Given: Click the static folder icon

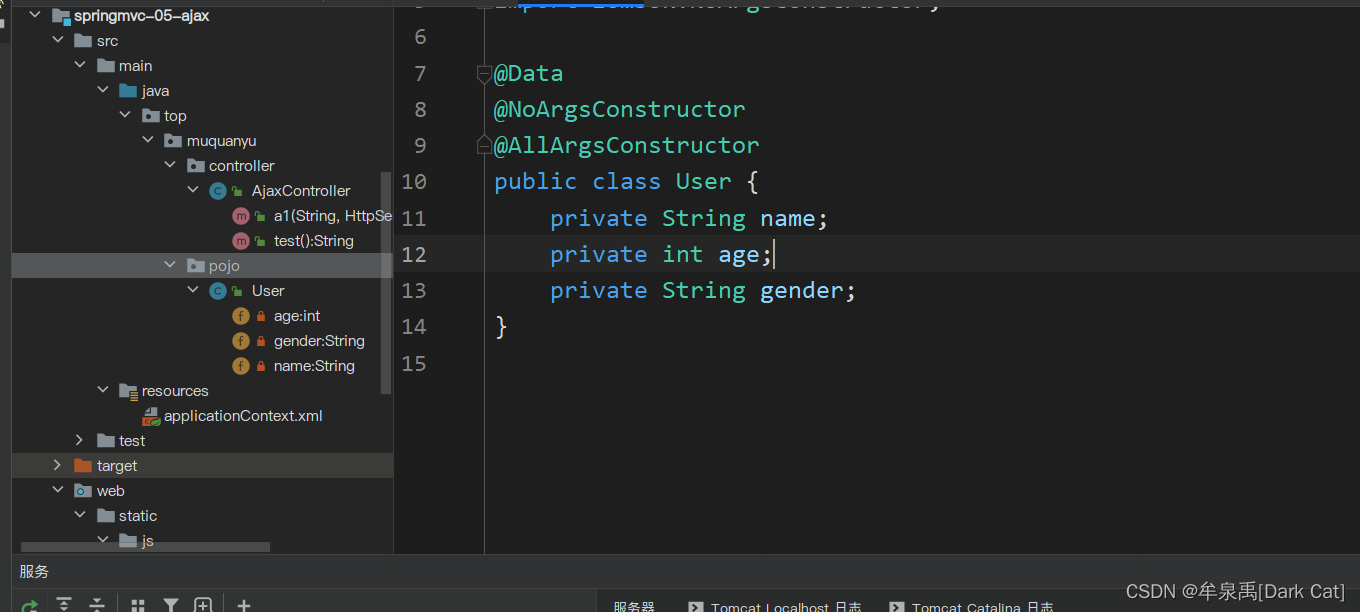Looking at the screenshot, I should (x=106, y=515).
